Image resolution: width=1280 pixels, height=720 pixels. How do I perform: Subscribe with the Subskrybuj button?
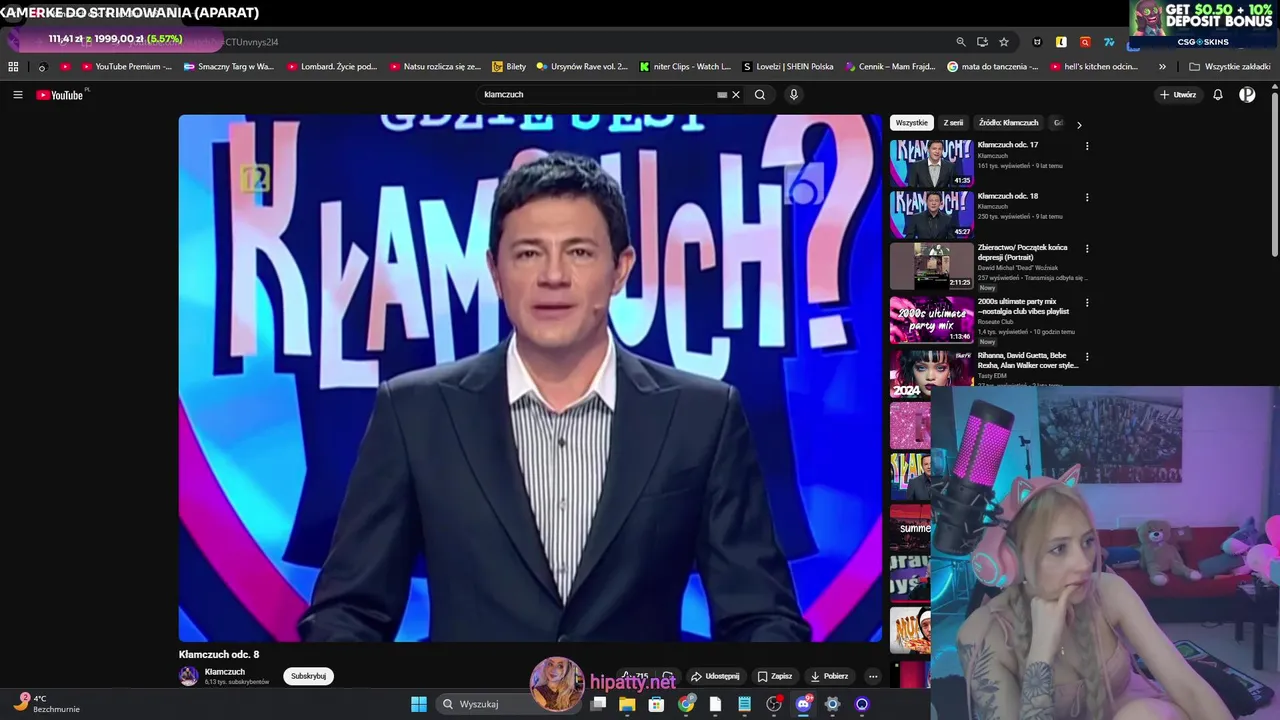click(x=308, y=676)
